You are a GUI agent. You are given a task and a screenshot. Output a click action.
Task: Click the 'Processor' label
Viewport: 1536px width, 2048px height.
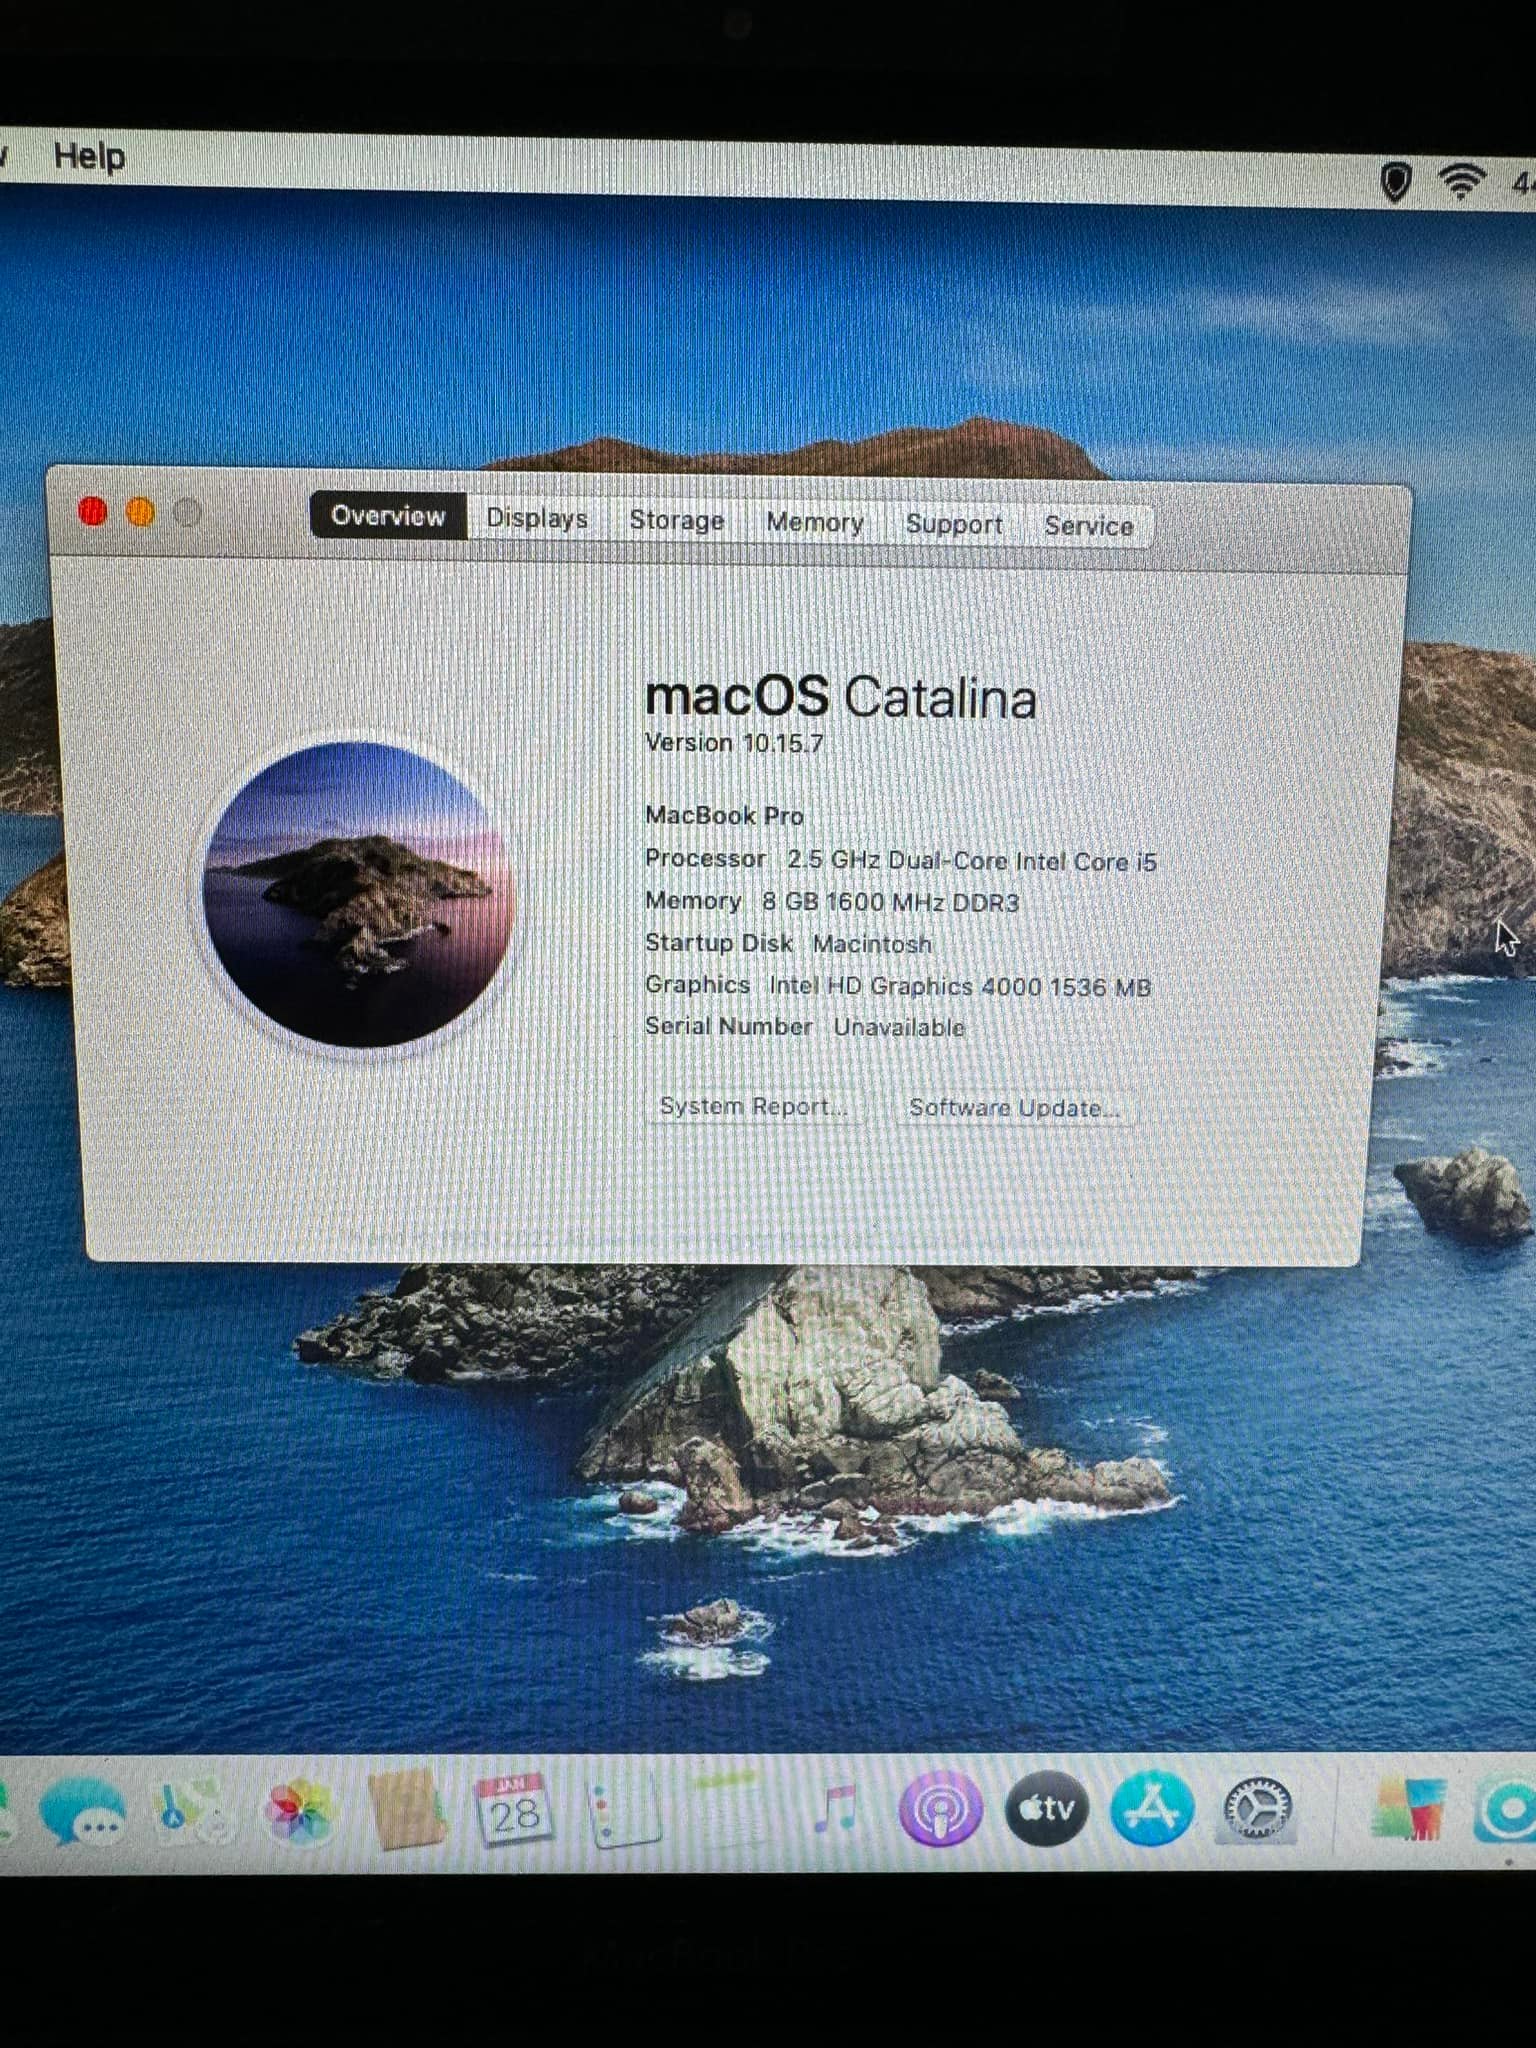point(705,858)
